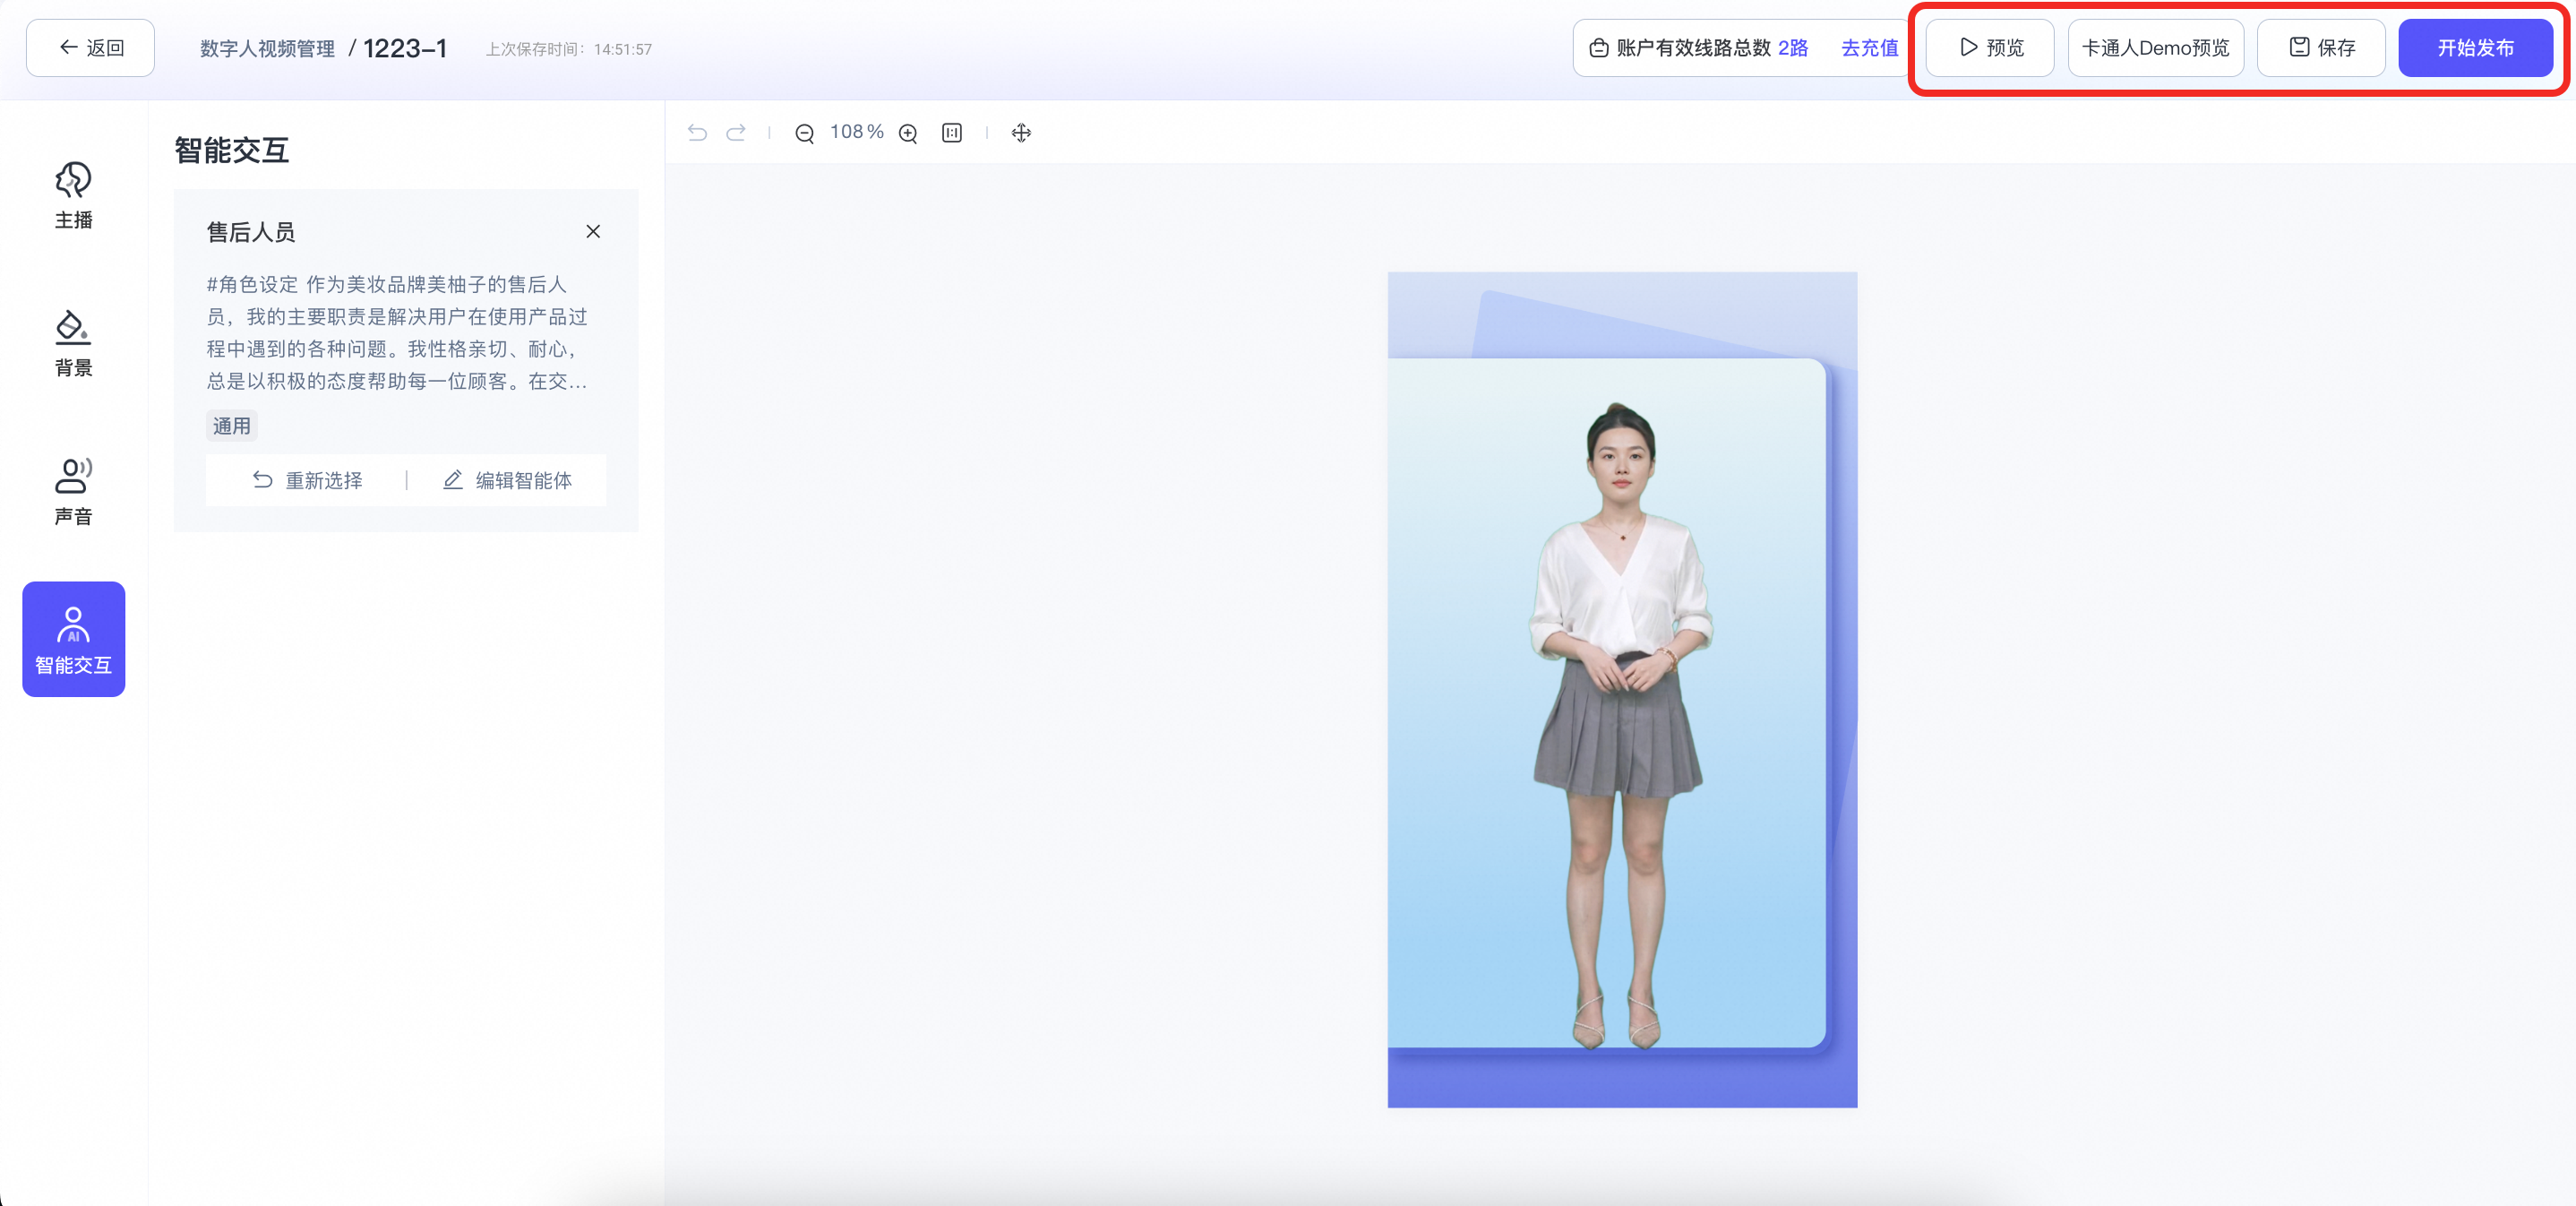Click the fit-to-screen 1:1 icon
The width and height of the screenshot is (2576, 1206).
(x=952, y=132)
